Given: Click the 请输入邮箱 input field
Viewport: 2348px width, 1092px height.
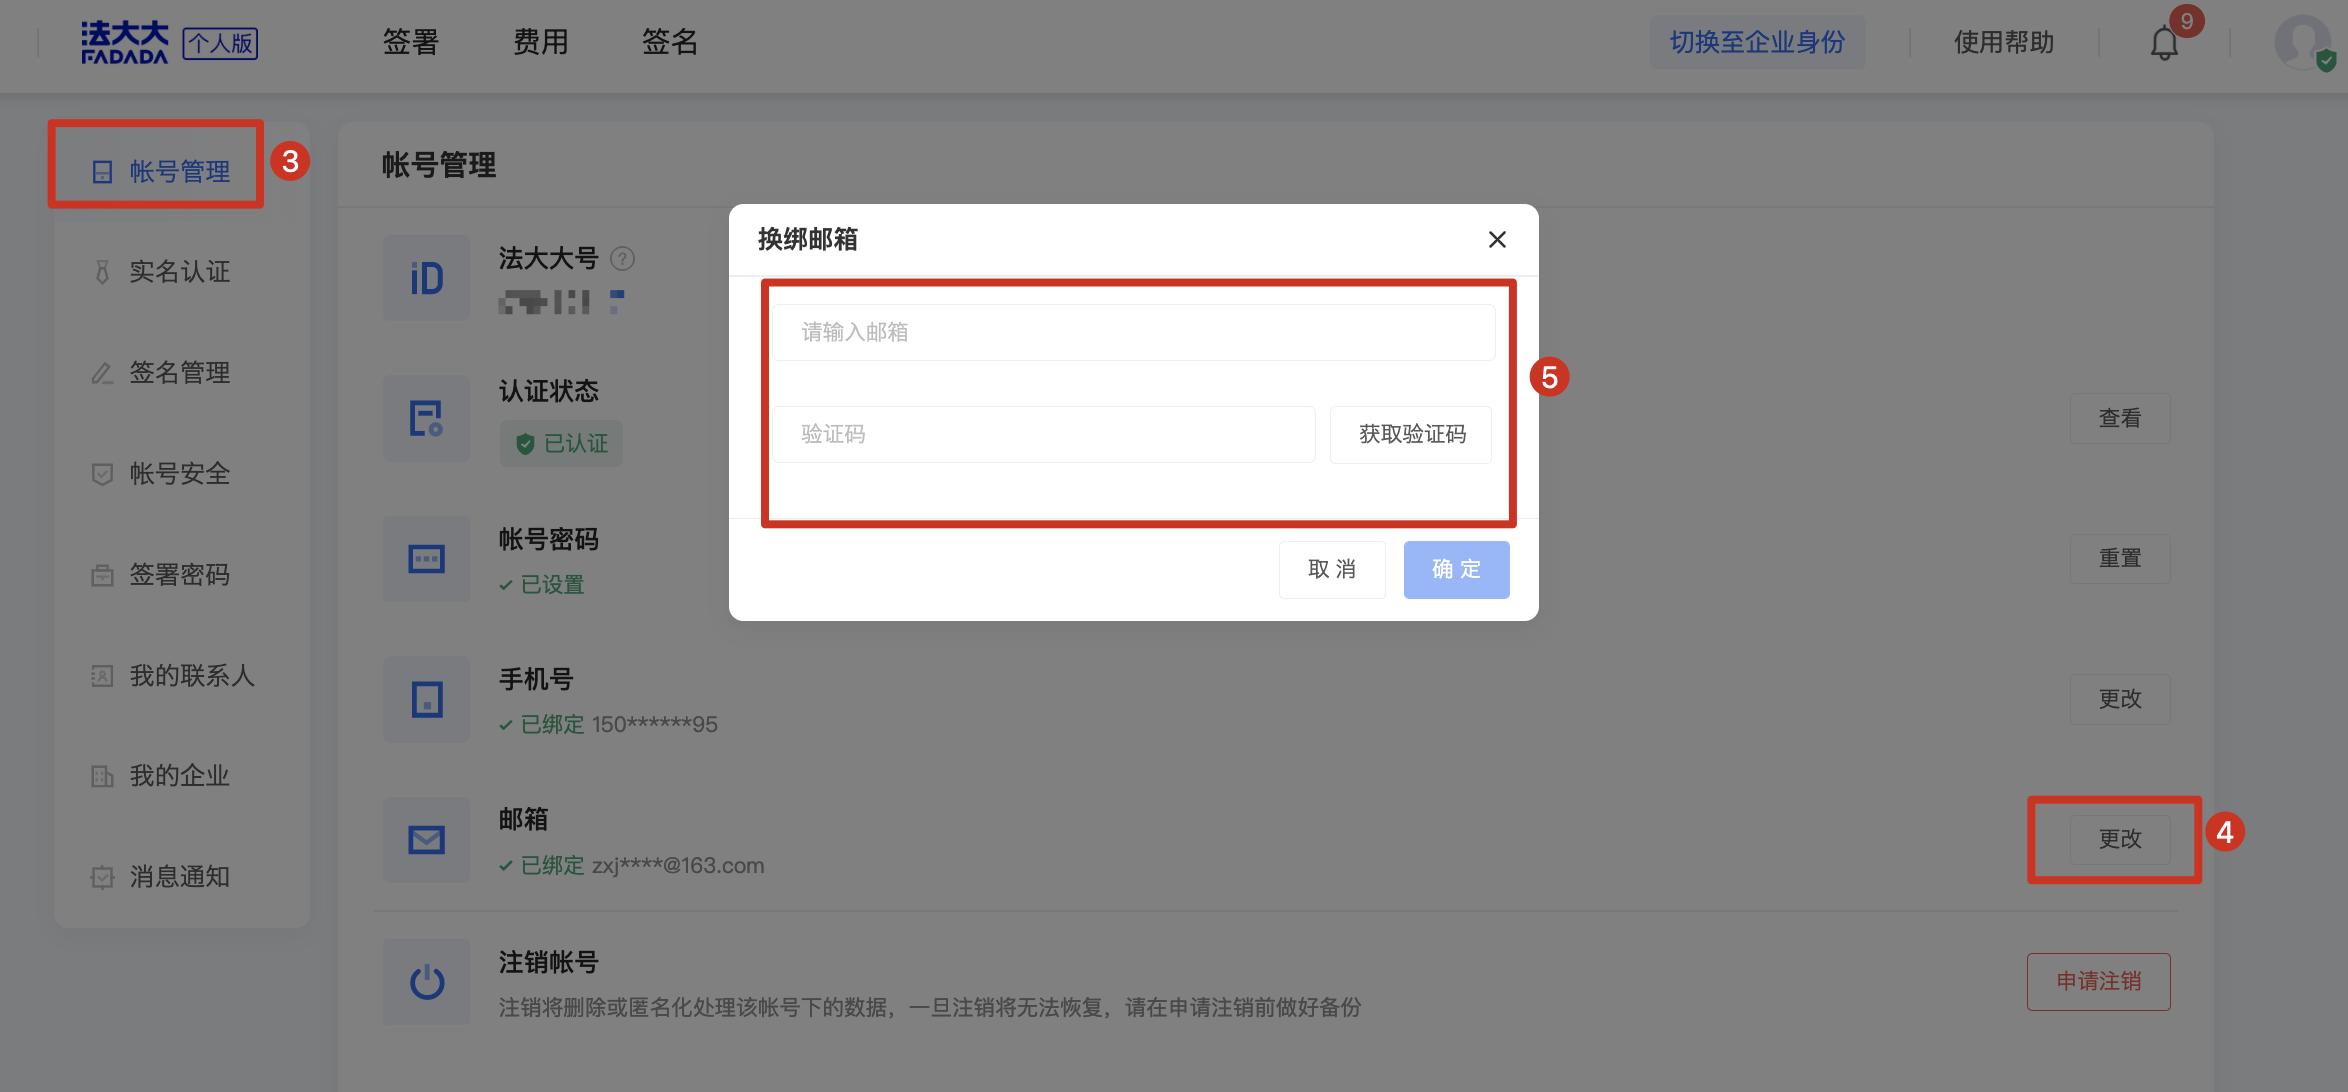Looking at the screenshot, I should 1133,332.
